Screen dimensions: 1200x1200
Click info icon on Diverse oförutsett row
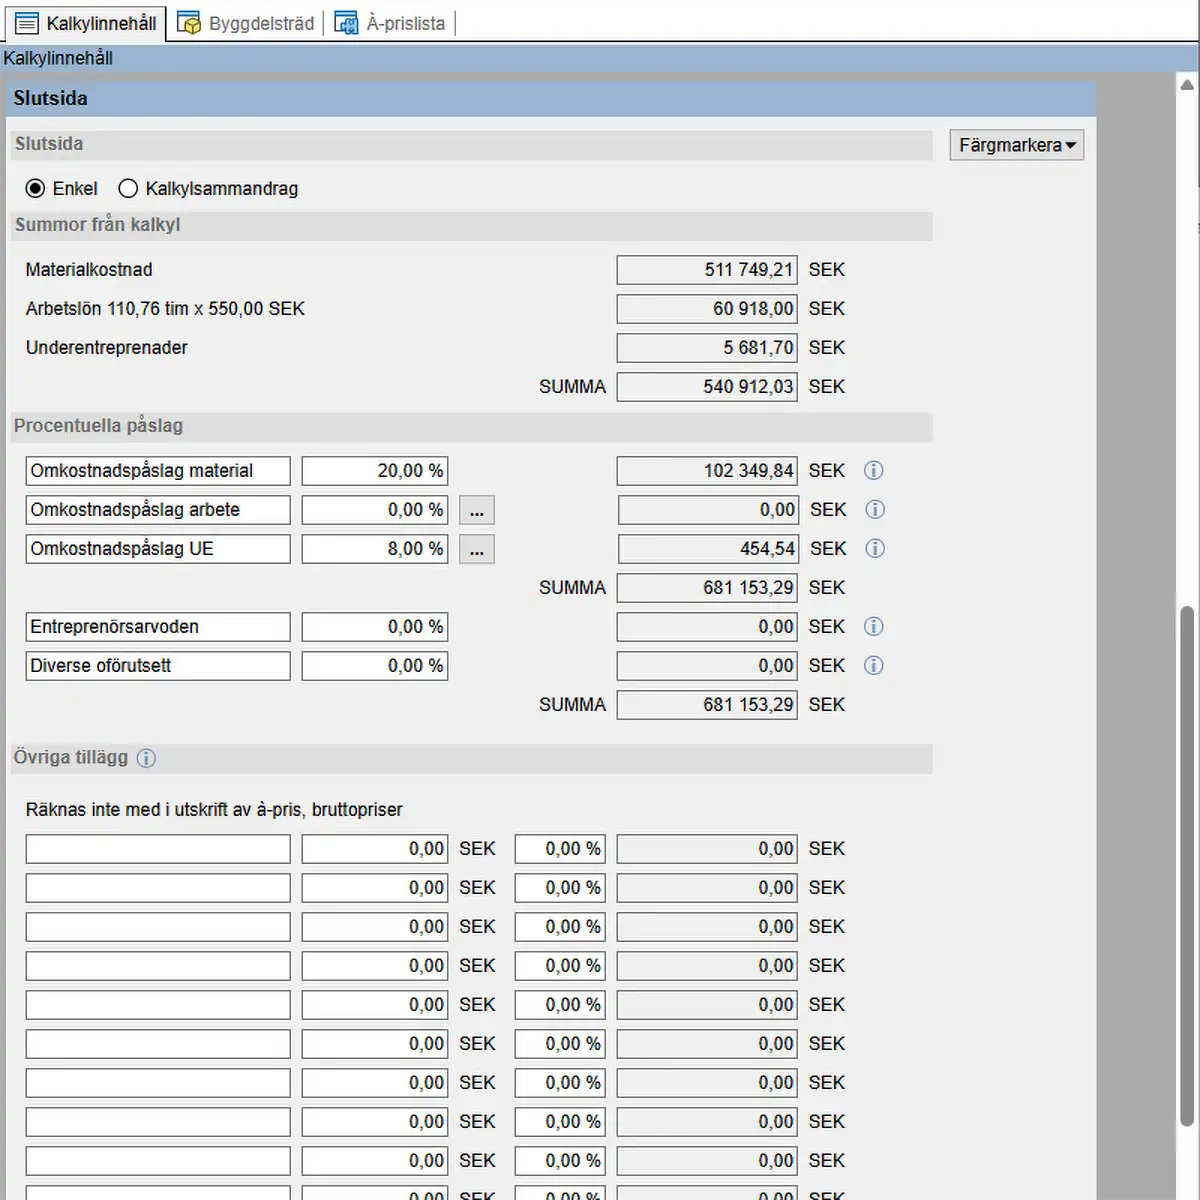tap(873, 665)
